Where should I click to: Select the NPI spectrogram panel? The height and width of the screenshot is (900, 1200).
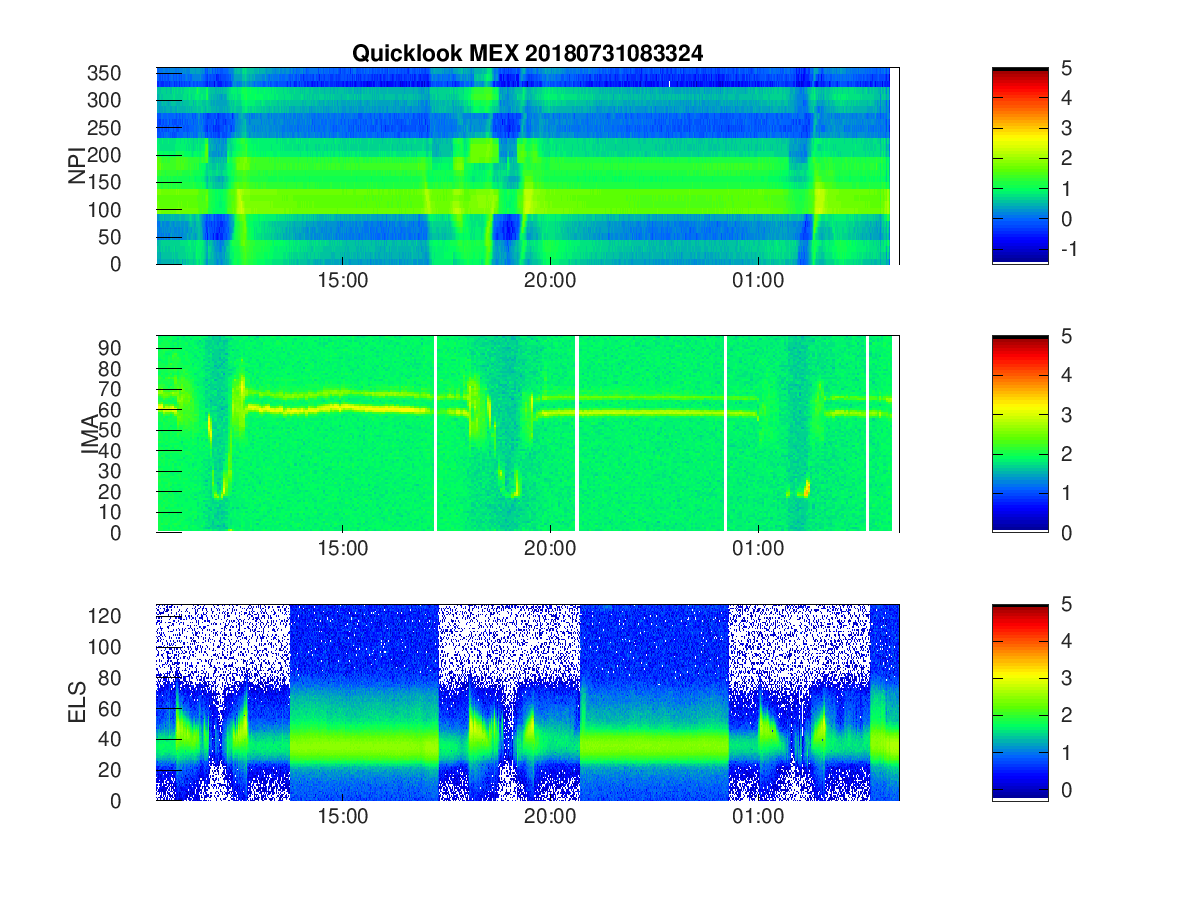point(528,166)
